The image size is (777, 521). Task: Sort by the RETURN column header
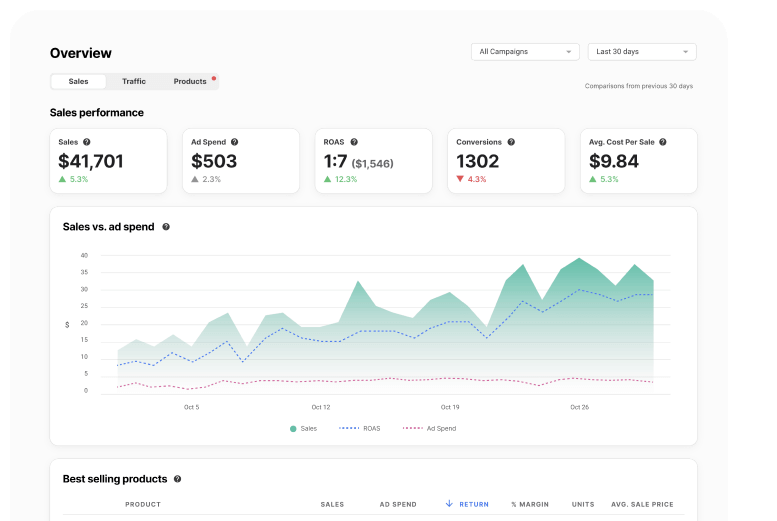click(474, 504)
